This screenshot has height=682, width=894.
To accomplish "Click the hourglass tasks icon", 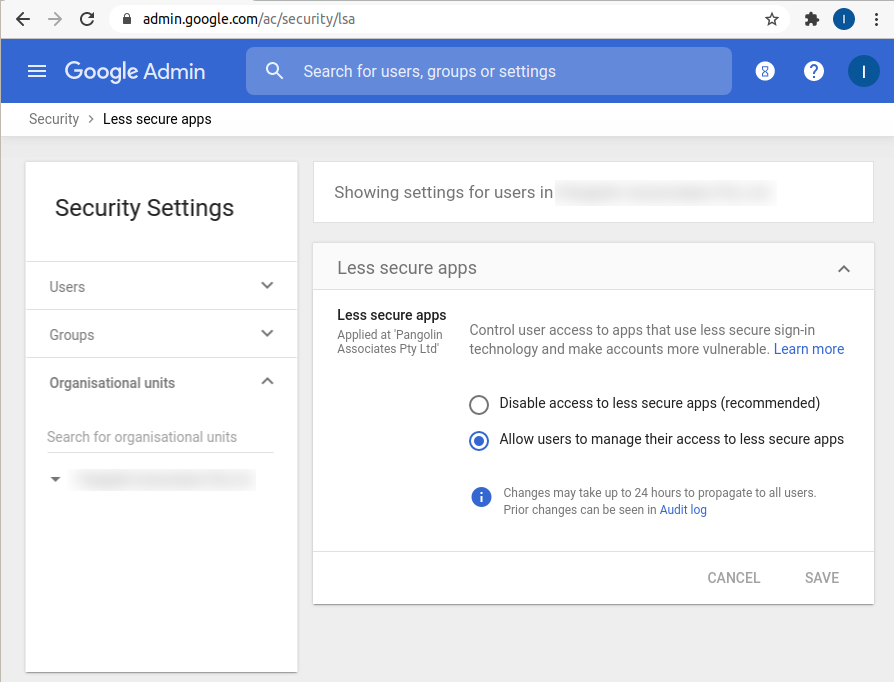I will coord(765,71).
